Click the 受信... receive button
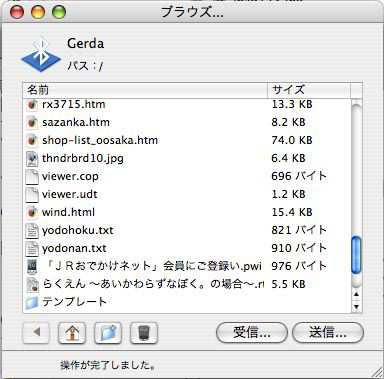This screenshot has height=379, width=384. [252, 332]
